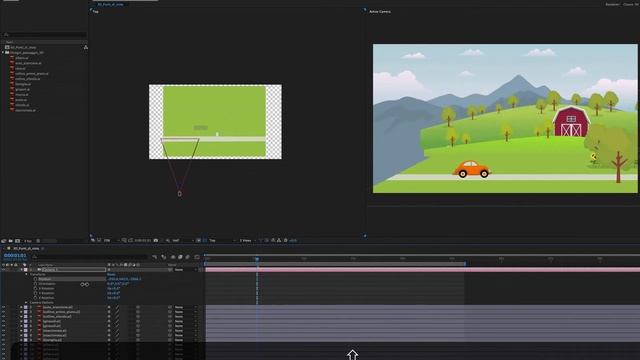
Task: Hide the Camera 1 layer via eye toggle
Action: [x=4, y=270]
